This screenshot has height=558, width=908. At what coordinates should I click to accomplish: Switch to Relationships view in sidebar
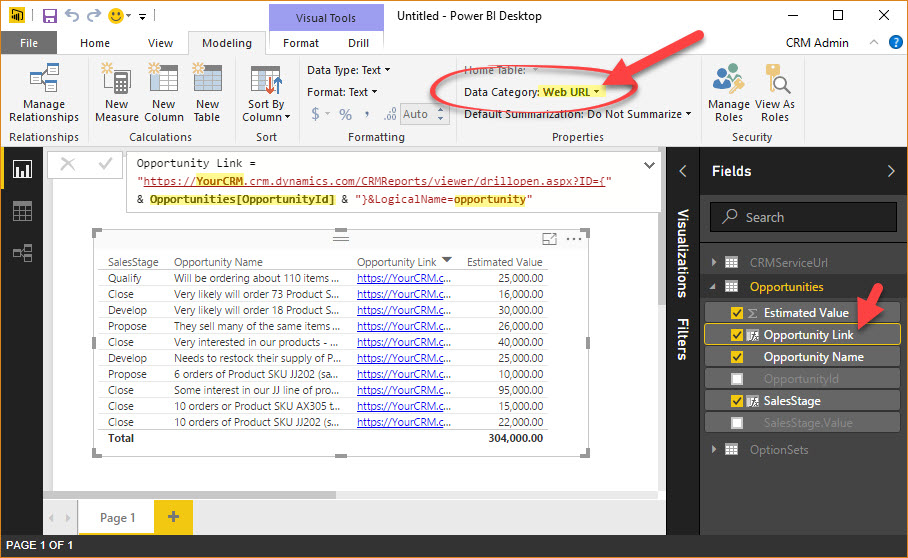(x=23, y=253)
